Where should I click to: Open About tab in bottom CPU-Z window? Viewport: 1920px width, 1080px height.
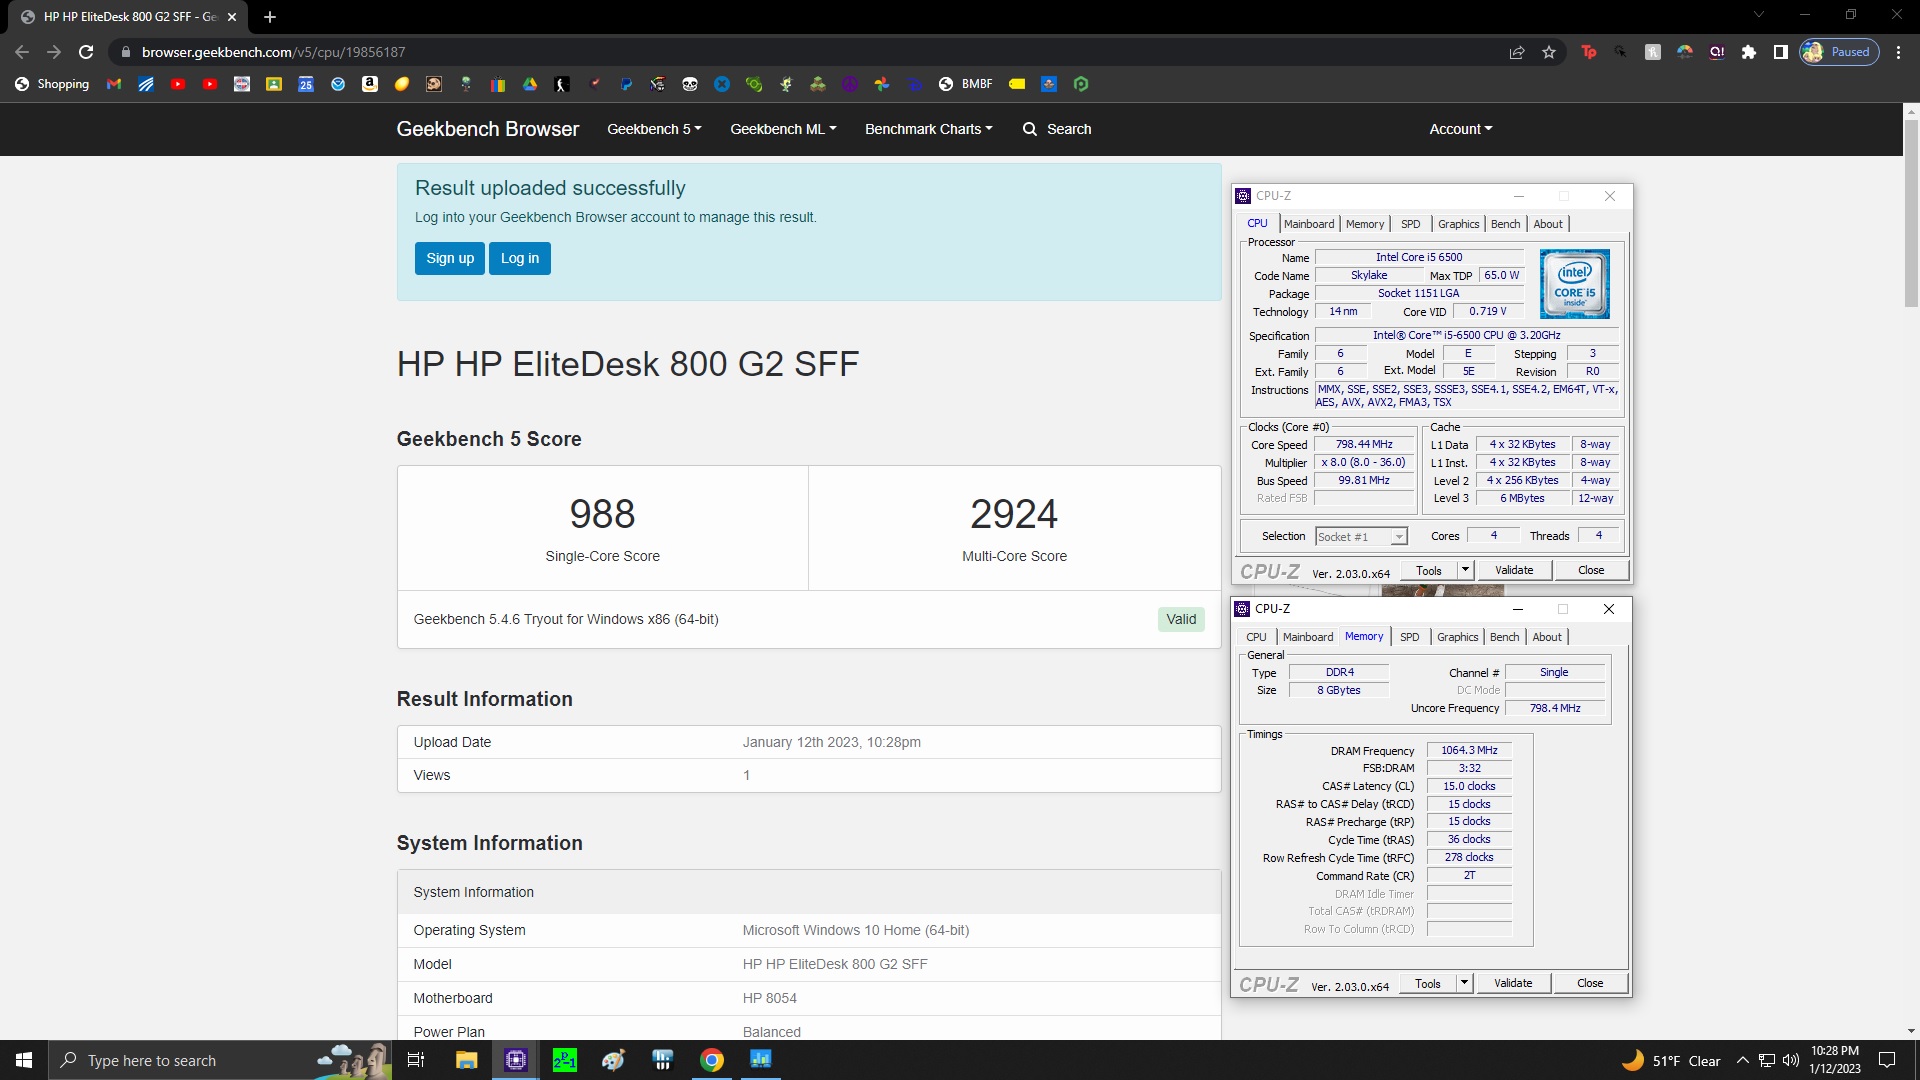click(1547, 637)
